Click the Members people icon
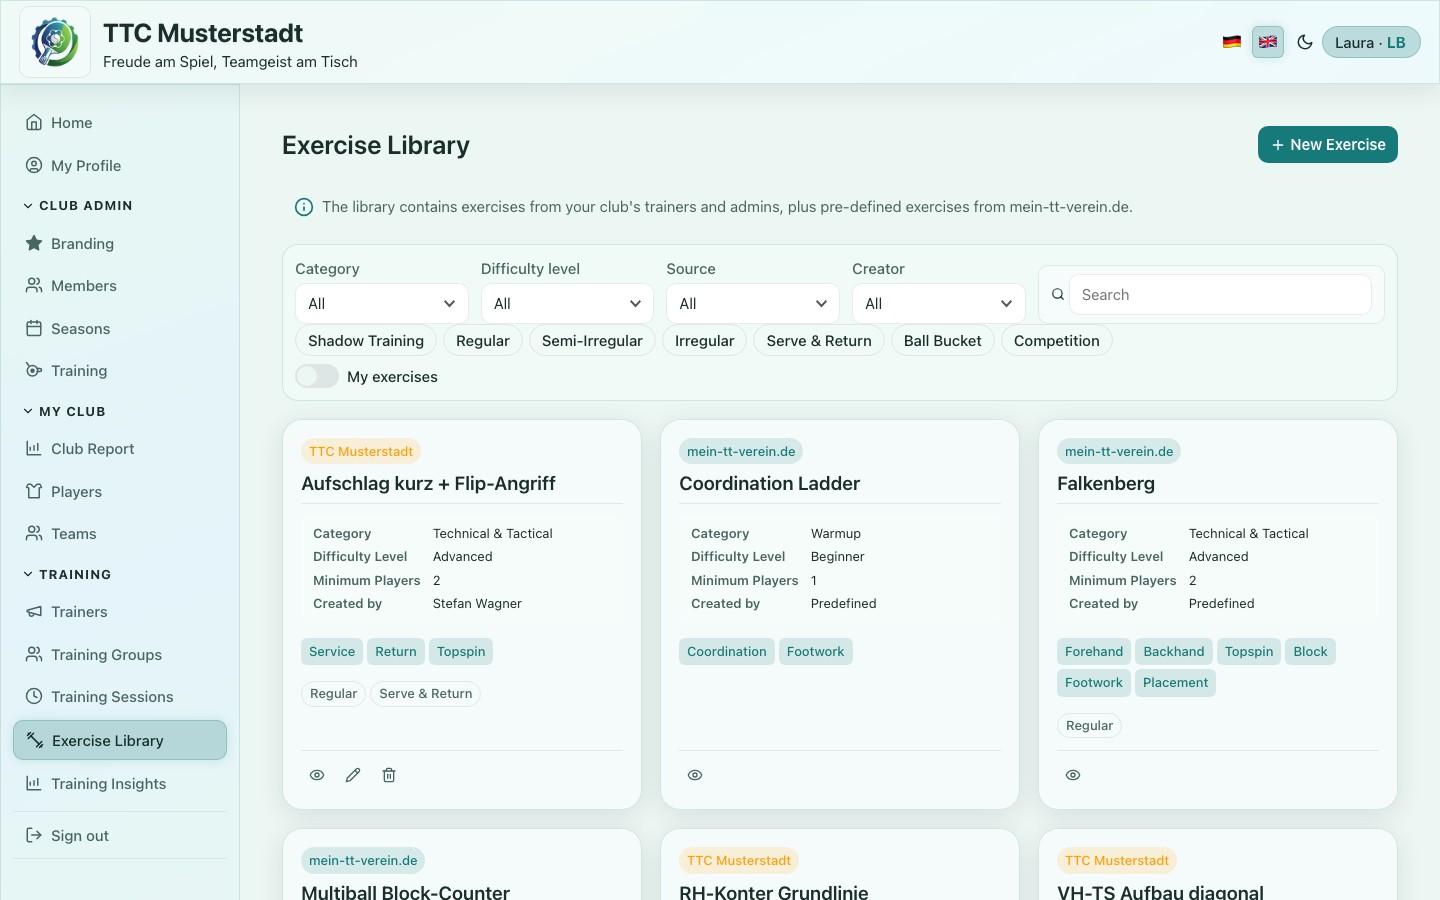Viewport: 1440px width, 900px height. [34, 285]
